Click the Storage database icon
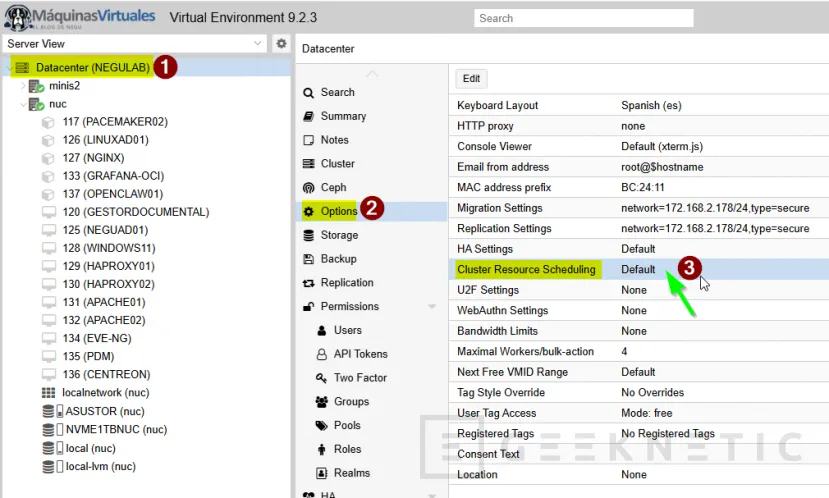The image size is (829, 498). 308,235
